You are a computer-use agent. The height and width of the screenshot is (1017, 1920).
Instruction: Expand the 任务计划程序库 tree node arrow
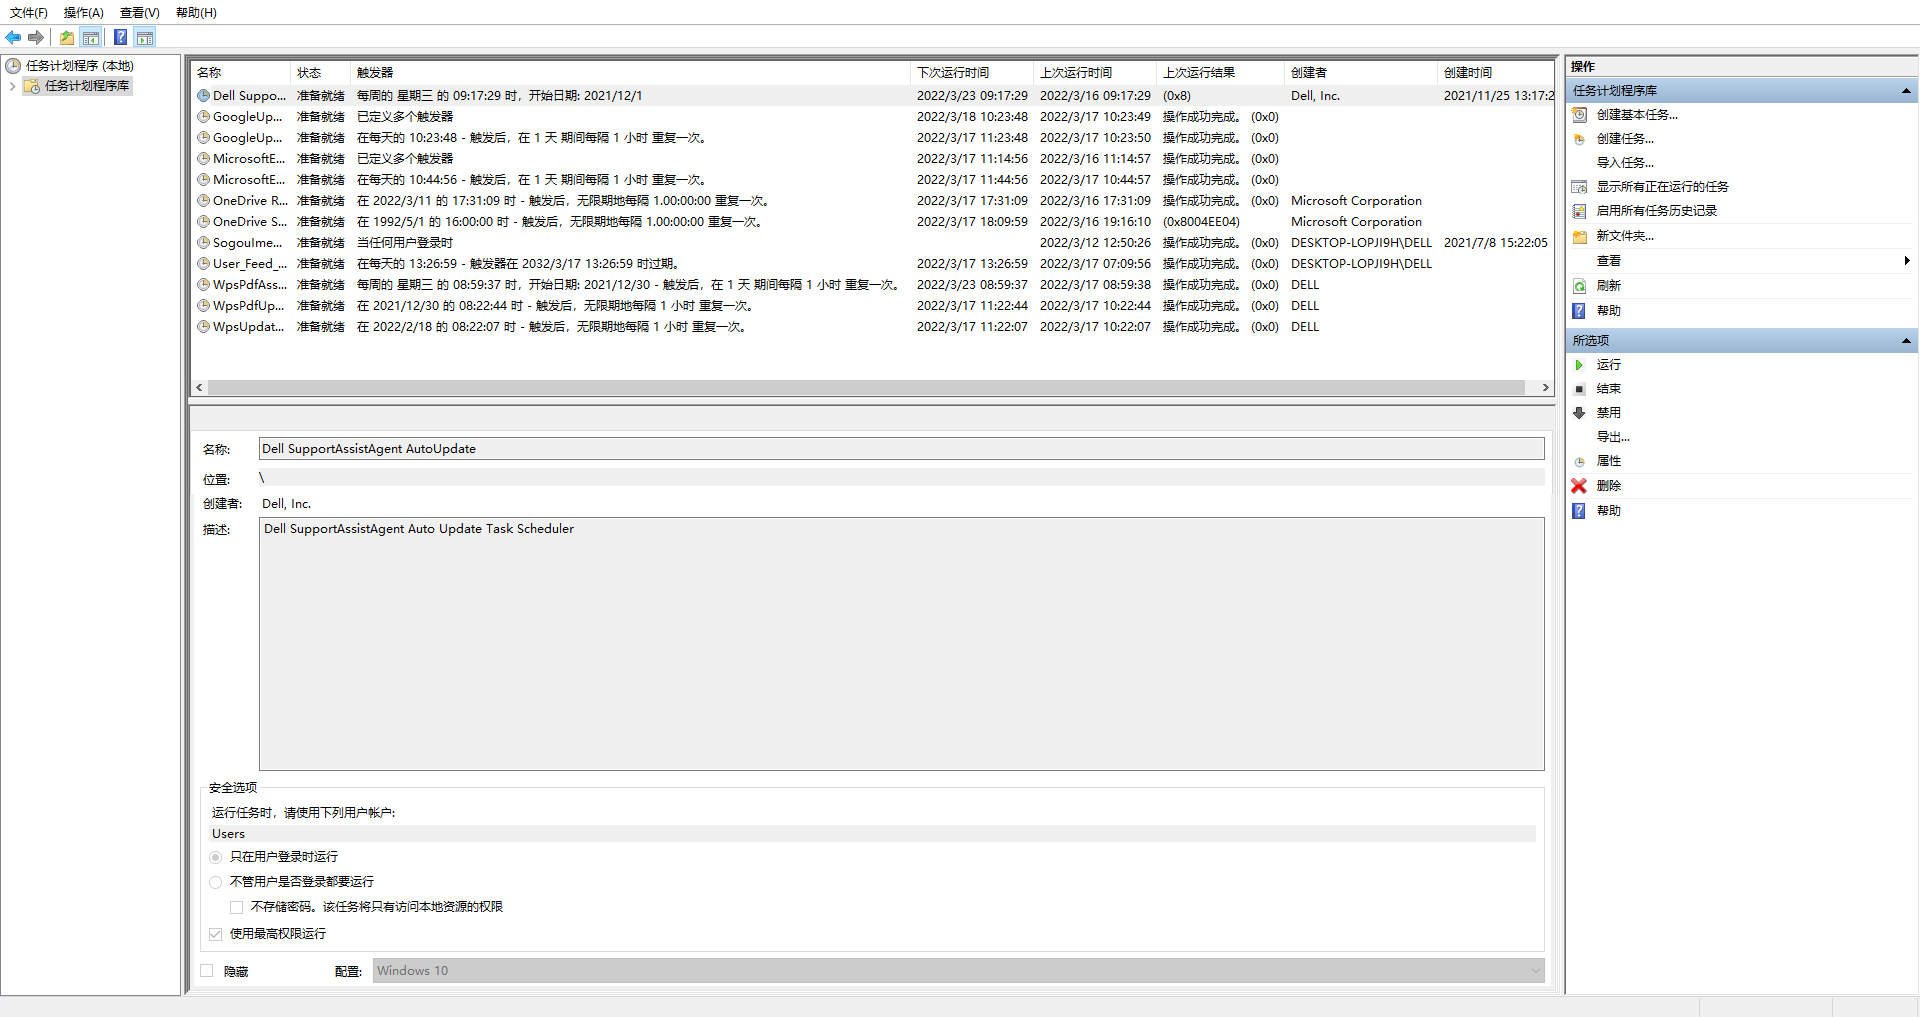coord(12,86)
